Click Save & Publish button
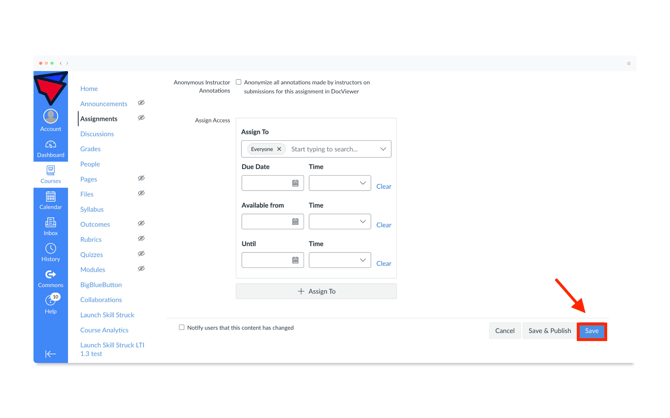The image size is (670, 418). 550,330
